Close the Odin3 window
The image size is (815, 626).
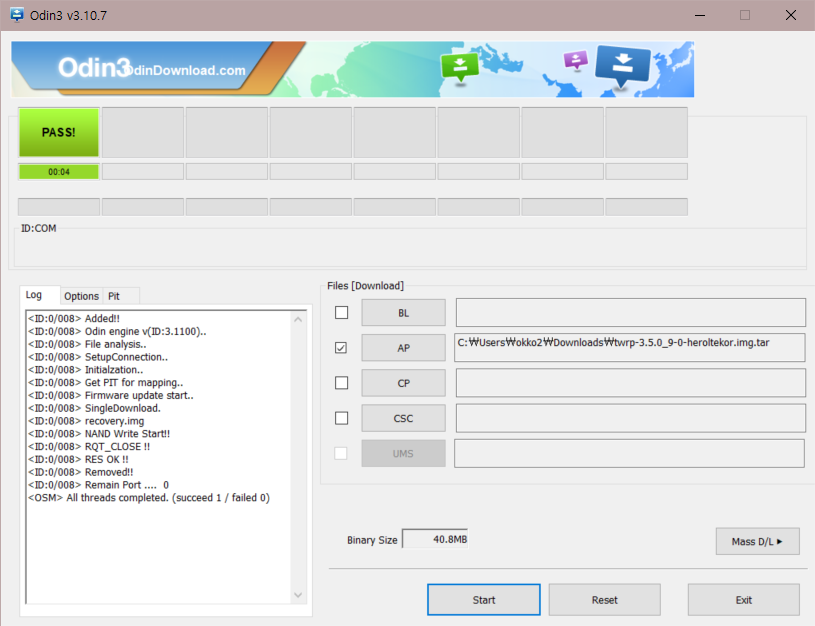coord(791,15)
